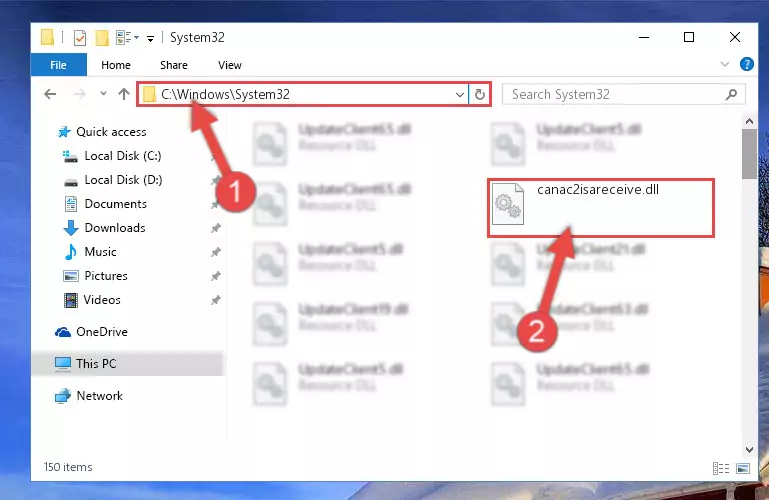This screenshot has height=500, width=769.
Task: Click the Documents page icon
Action: 71,204
